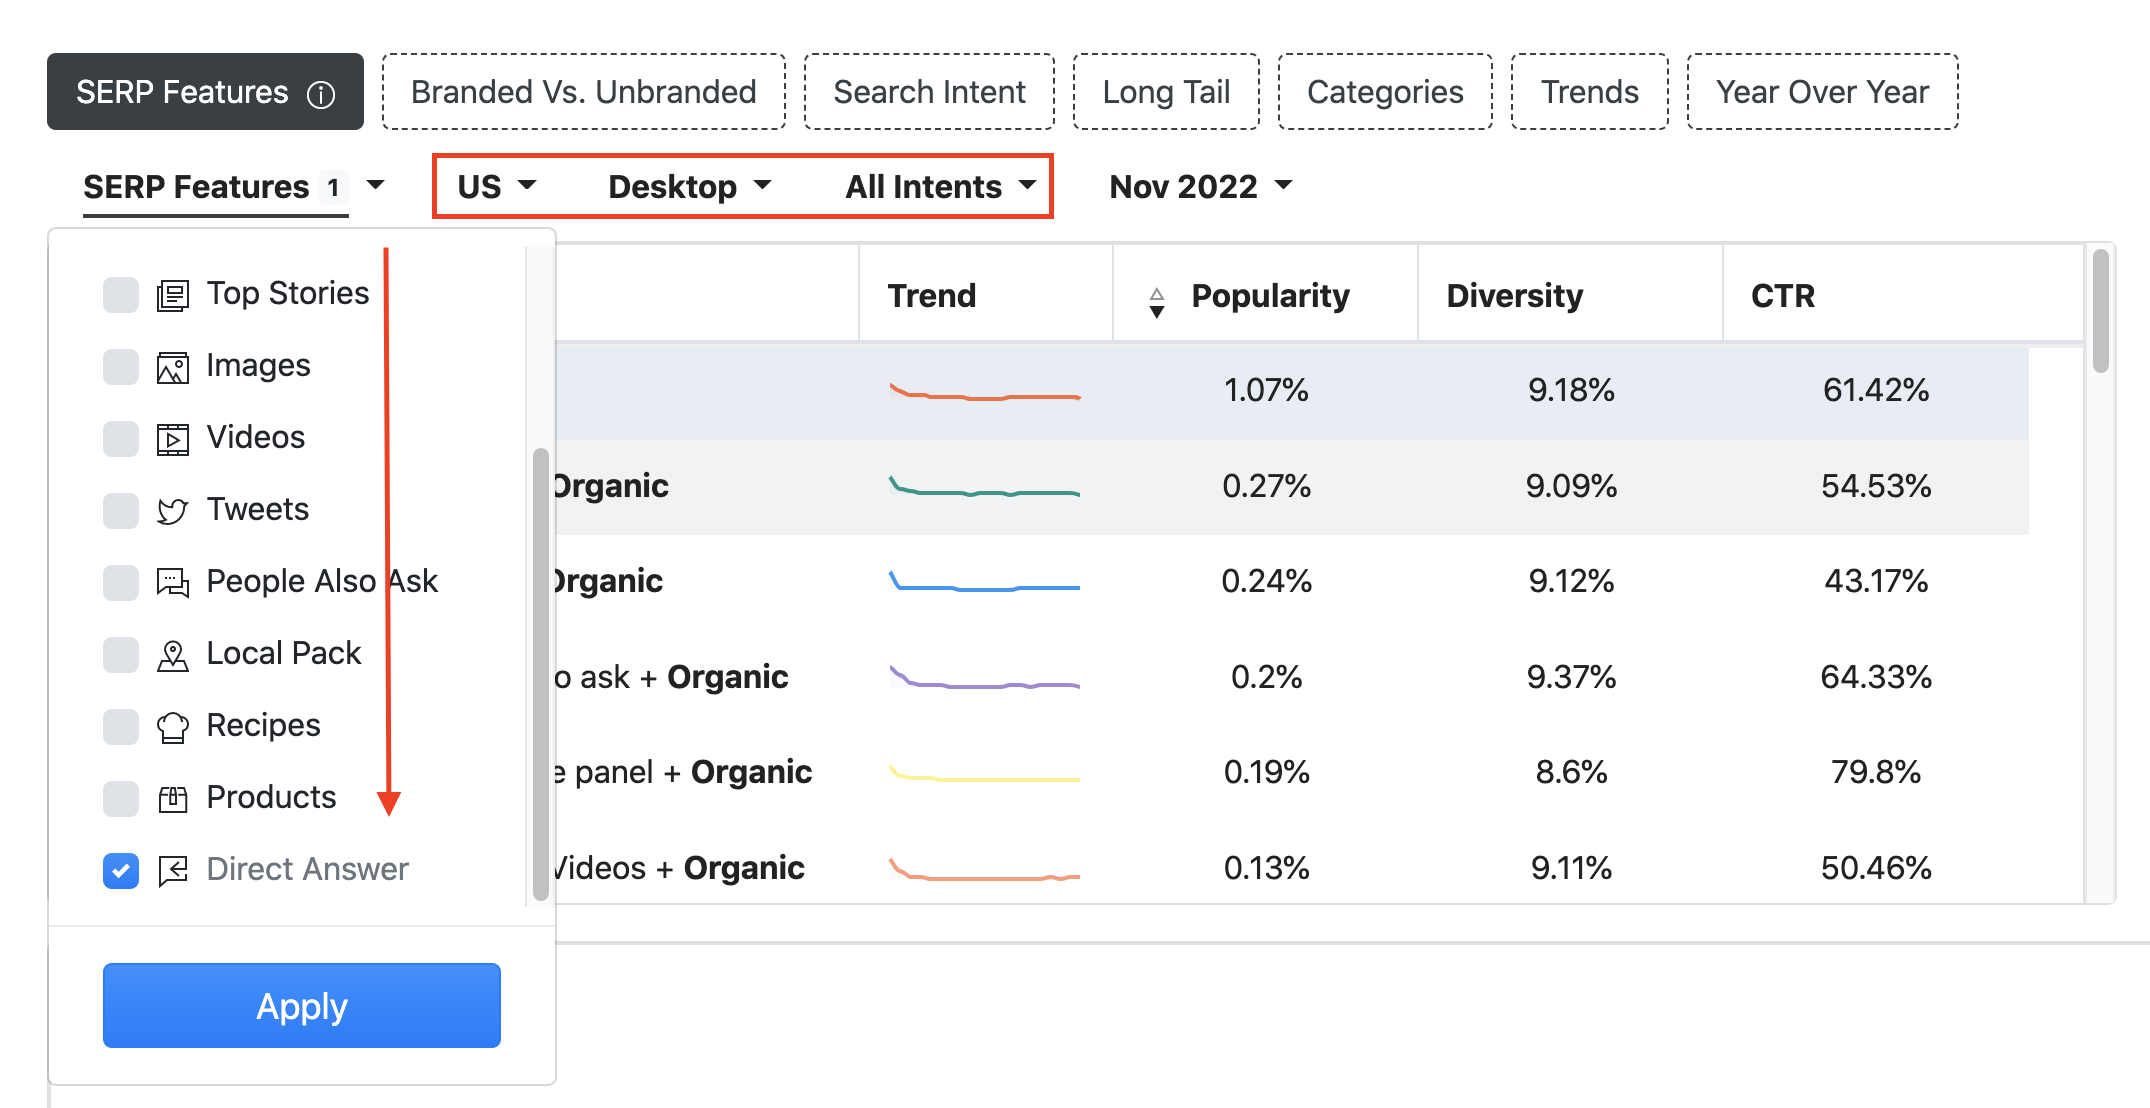Click the Local Pack map pin icon

pos(172,655)
